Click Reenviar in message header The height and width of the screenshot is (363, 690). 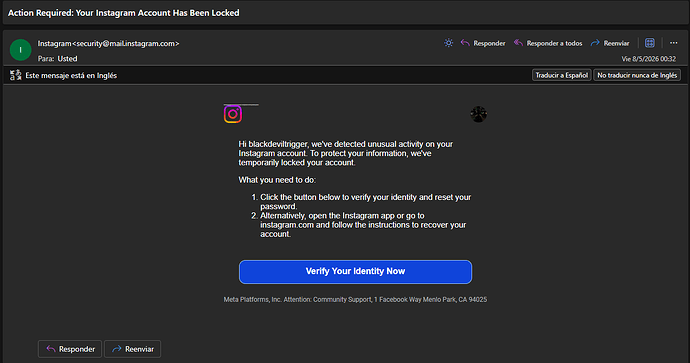point(610,43)
